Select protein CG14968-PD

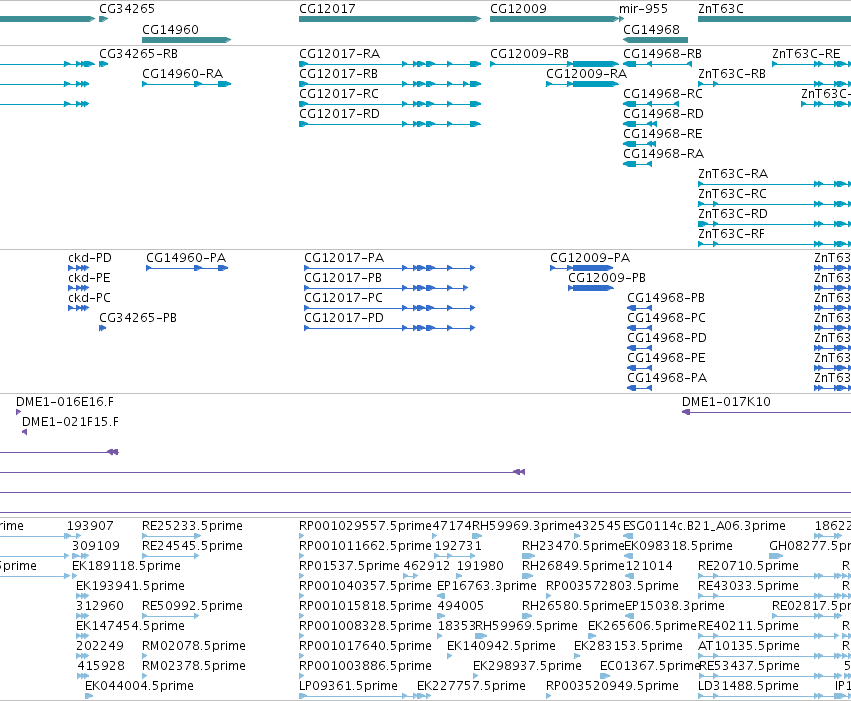[668, 339]
